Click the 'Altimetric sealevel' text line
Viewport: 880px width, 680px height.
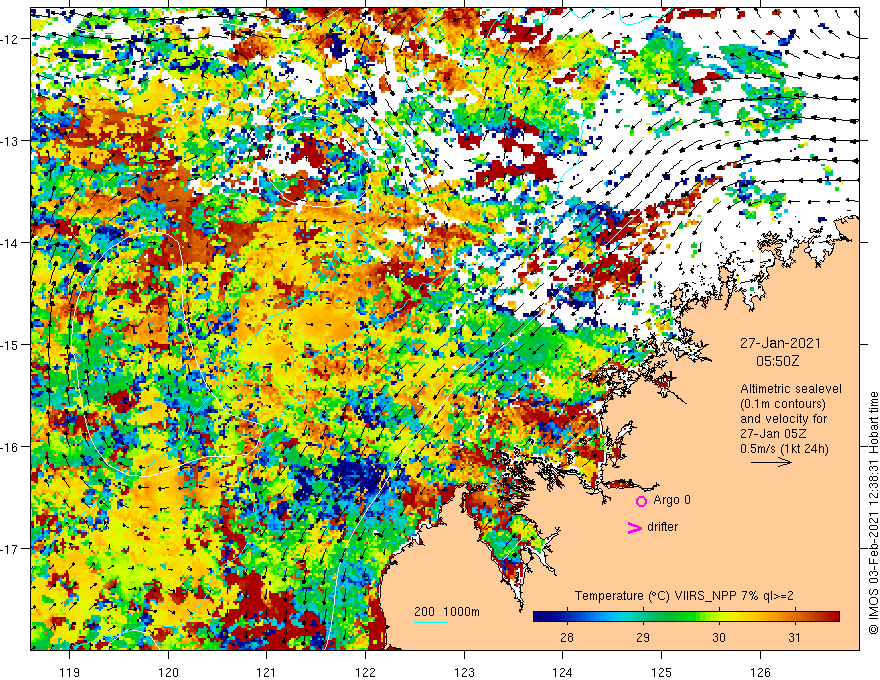click(791, 389)
